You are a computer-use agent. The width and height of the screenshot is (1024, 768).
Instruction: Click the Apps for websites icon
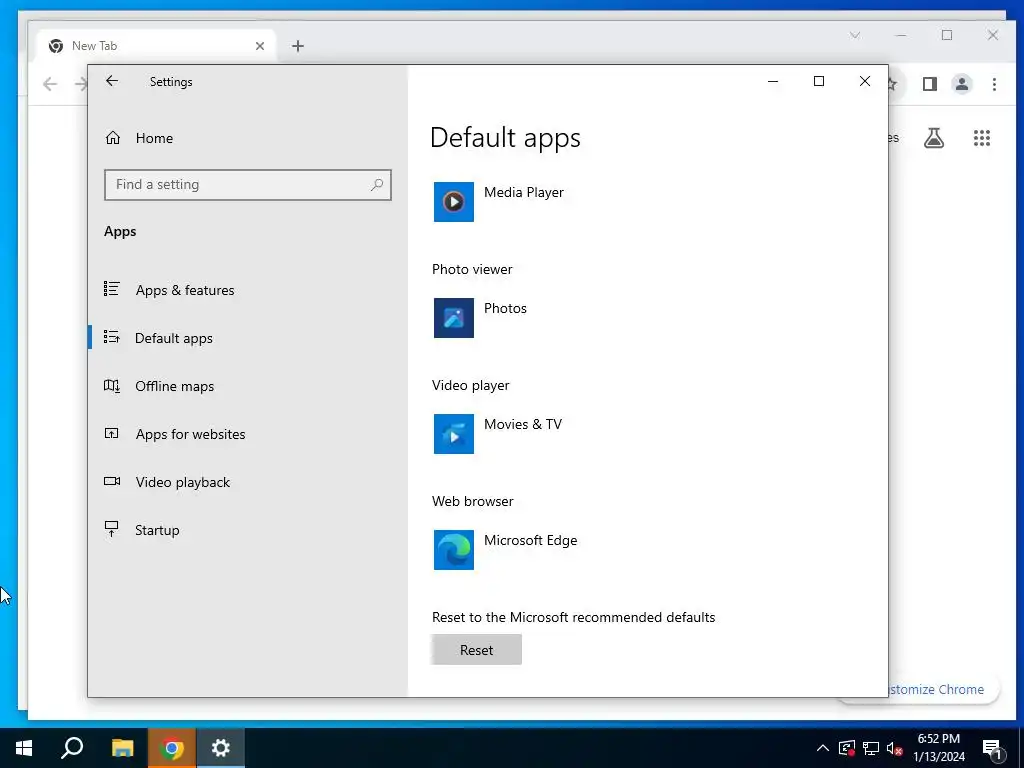tap(112, 433)
